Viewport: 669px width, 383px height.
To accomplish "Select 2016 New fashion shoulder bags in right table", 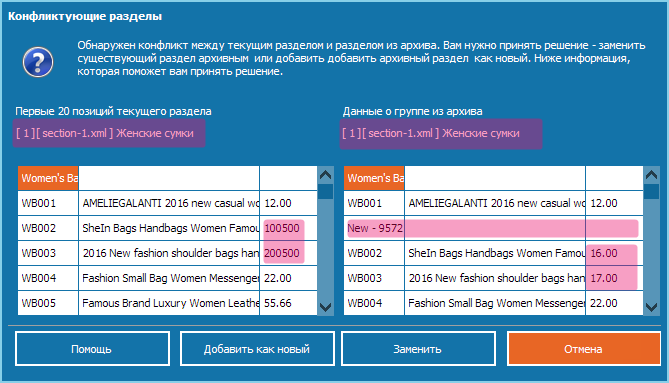I will coord(495,278).
